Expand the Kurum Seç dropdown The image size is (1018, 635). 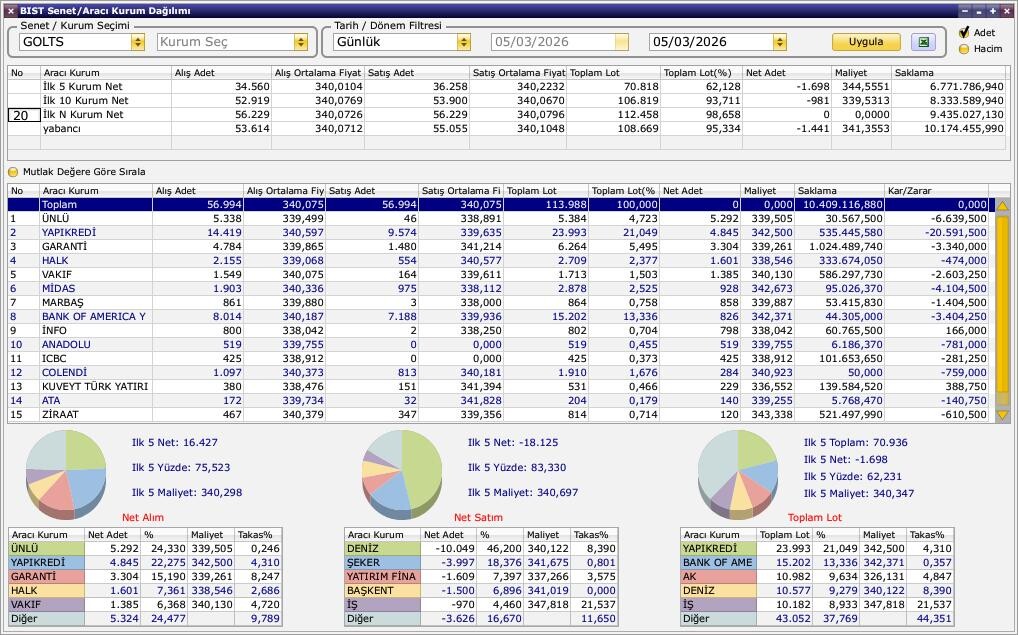coord(300,42)
